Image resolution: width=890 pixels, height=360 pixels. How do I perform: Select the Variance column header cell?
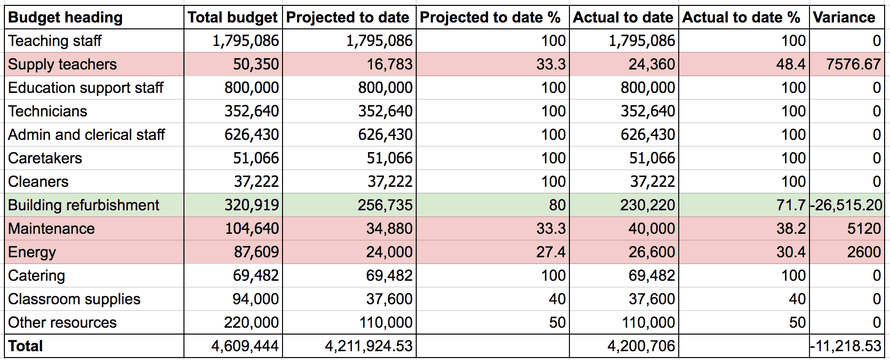847,18
